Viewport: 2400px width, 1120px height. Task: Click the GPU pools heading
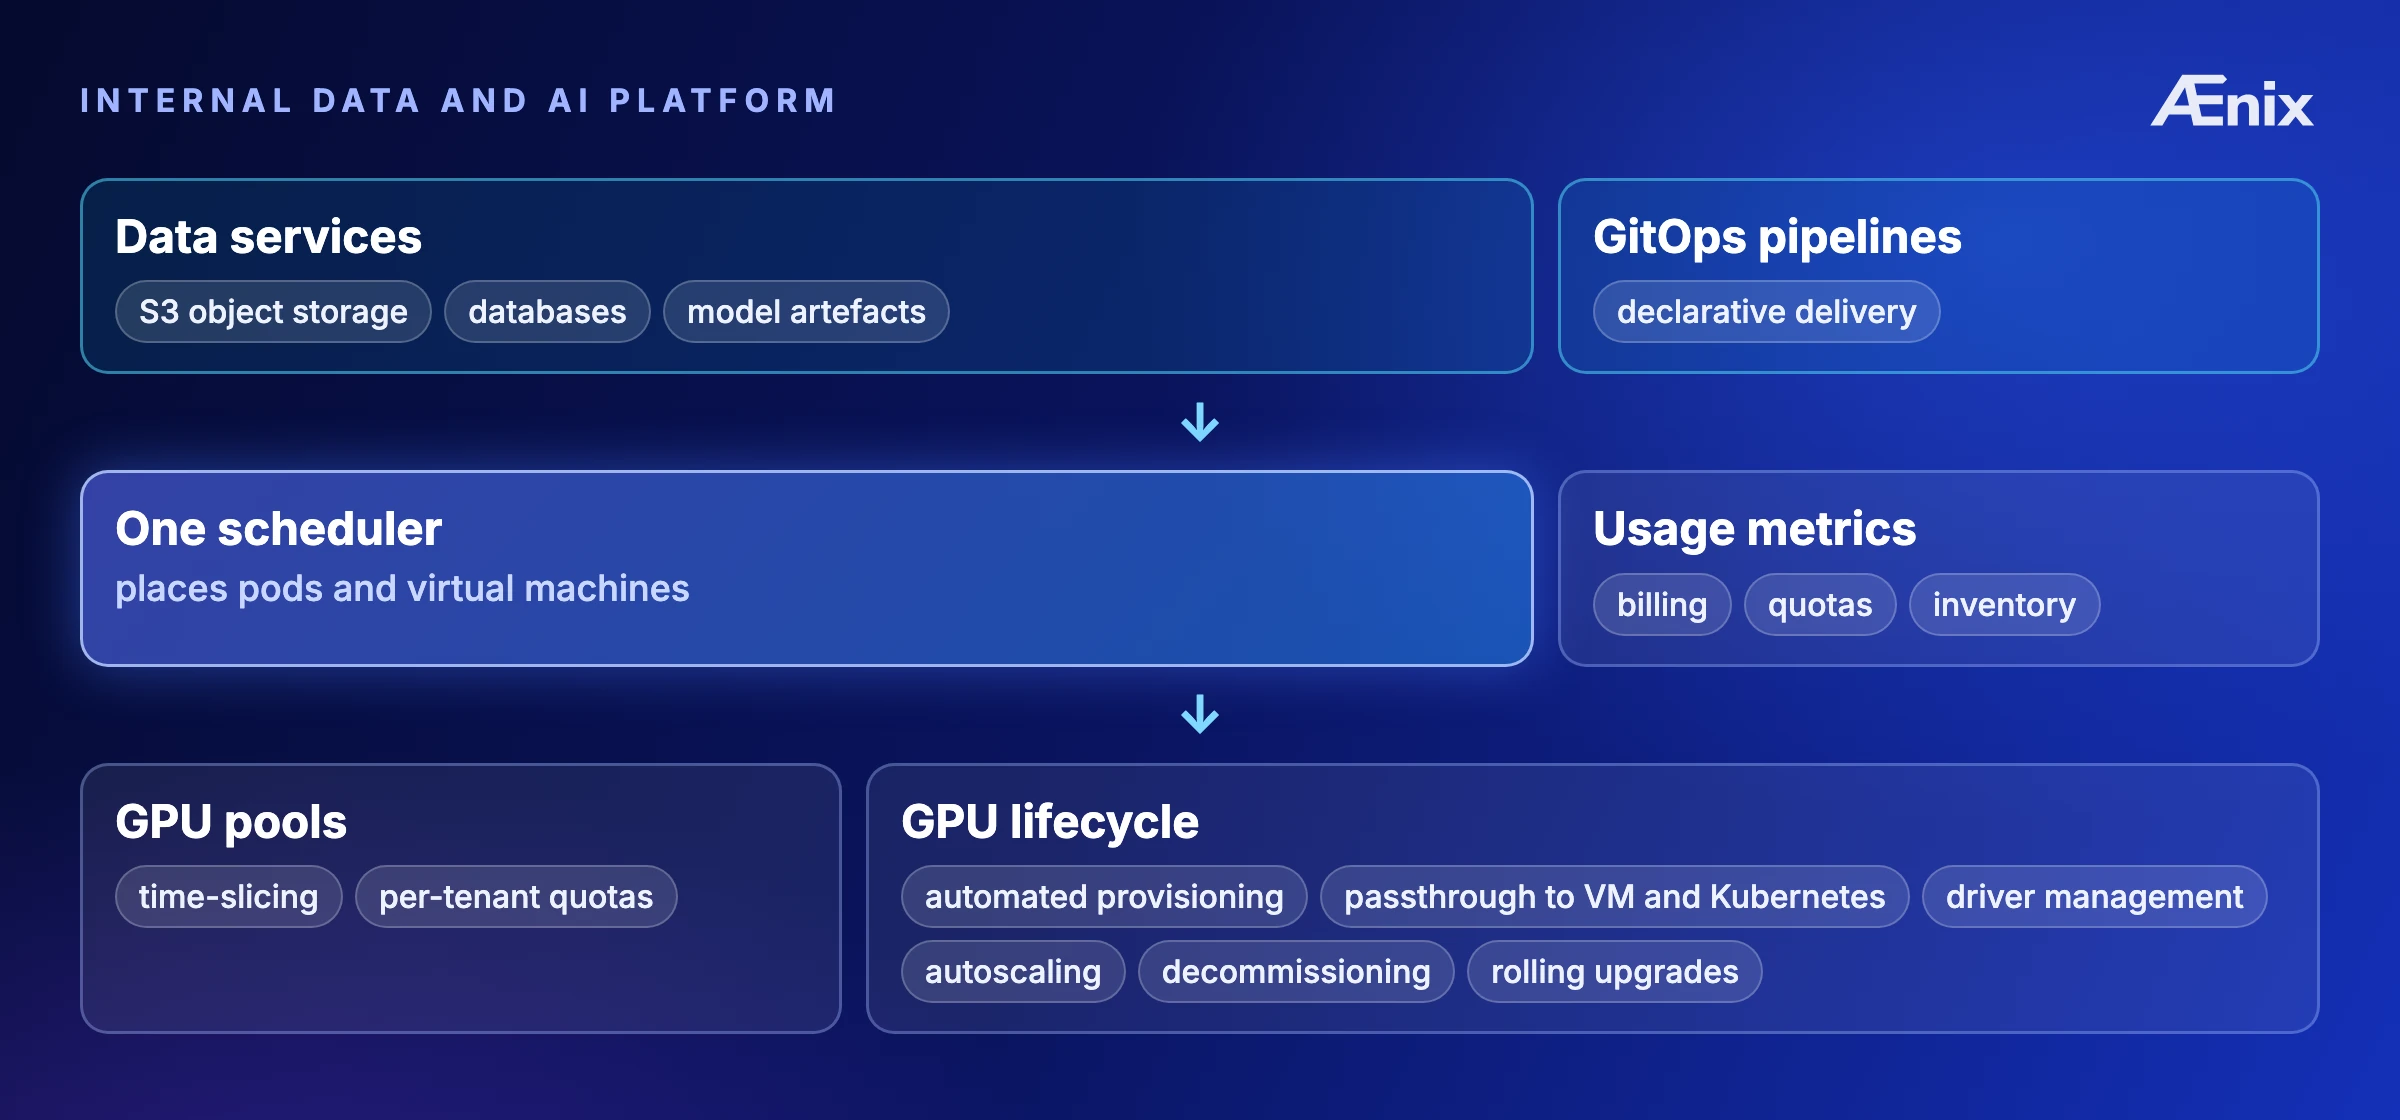(231, 822)
